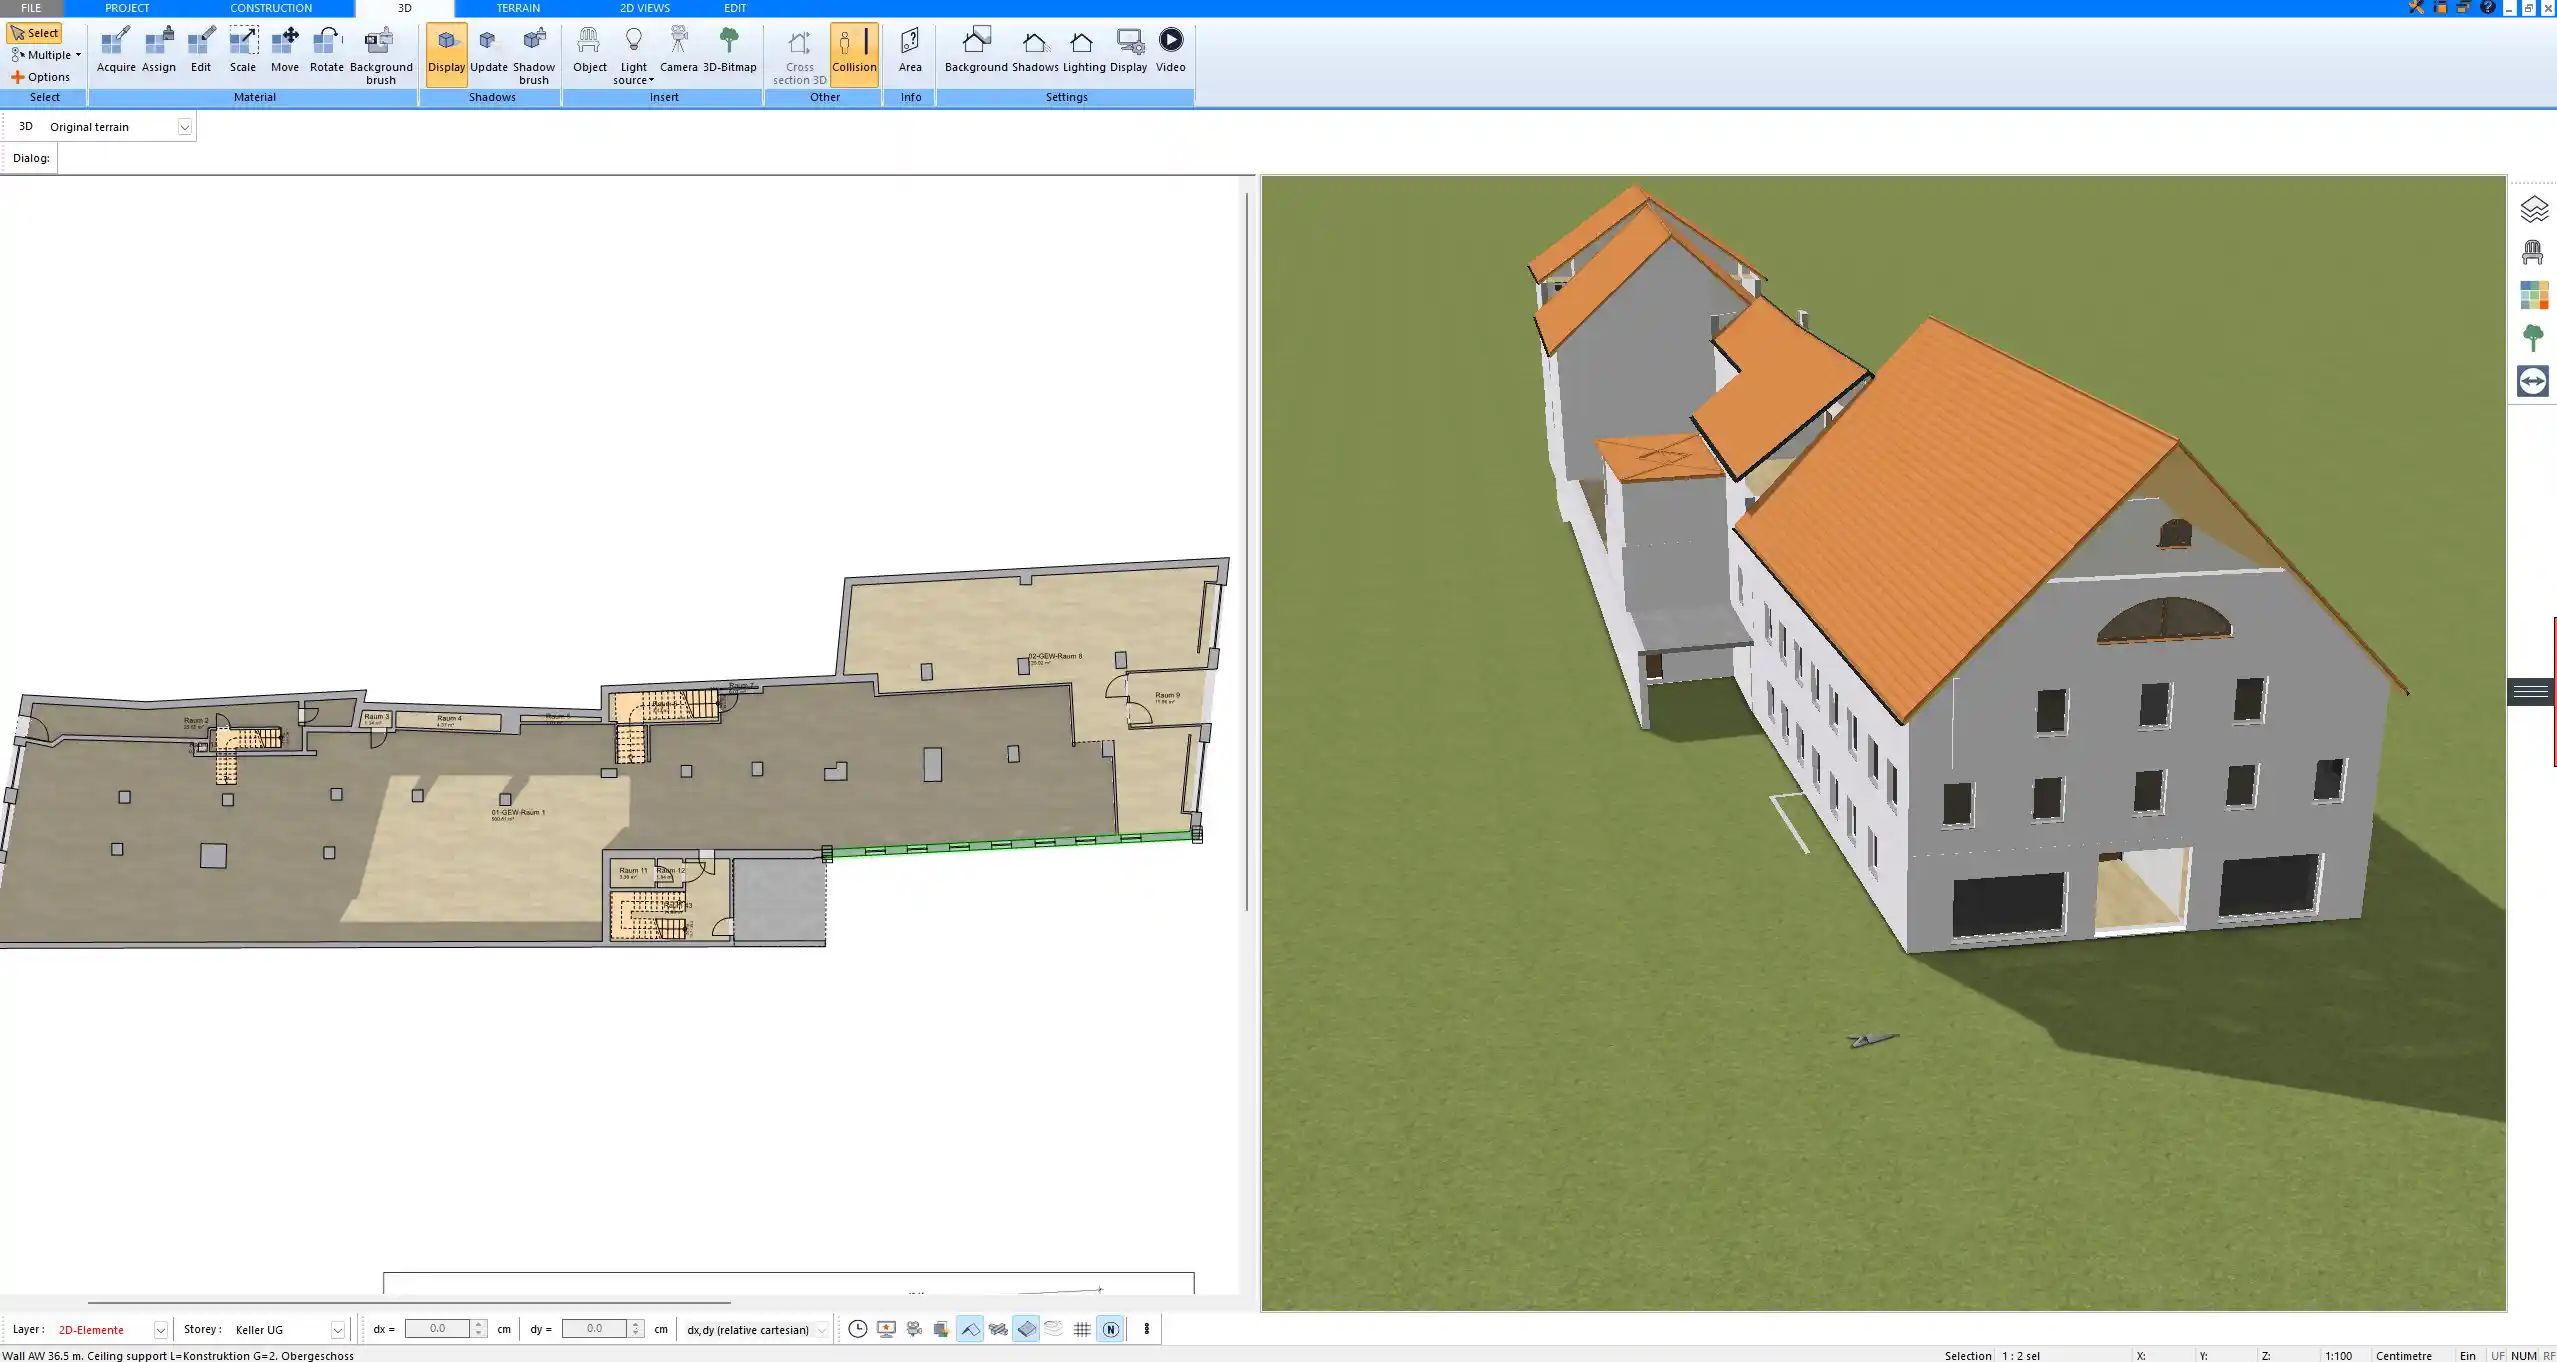The width and height of the screenshot is (2557, 1362).
Task: Open 3D Display settings
Action: point(1128,50)
